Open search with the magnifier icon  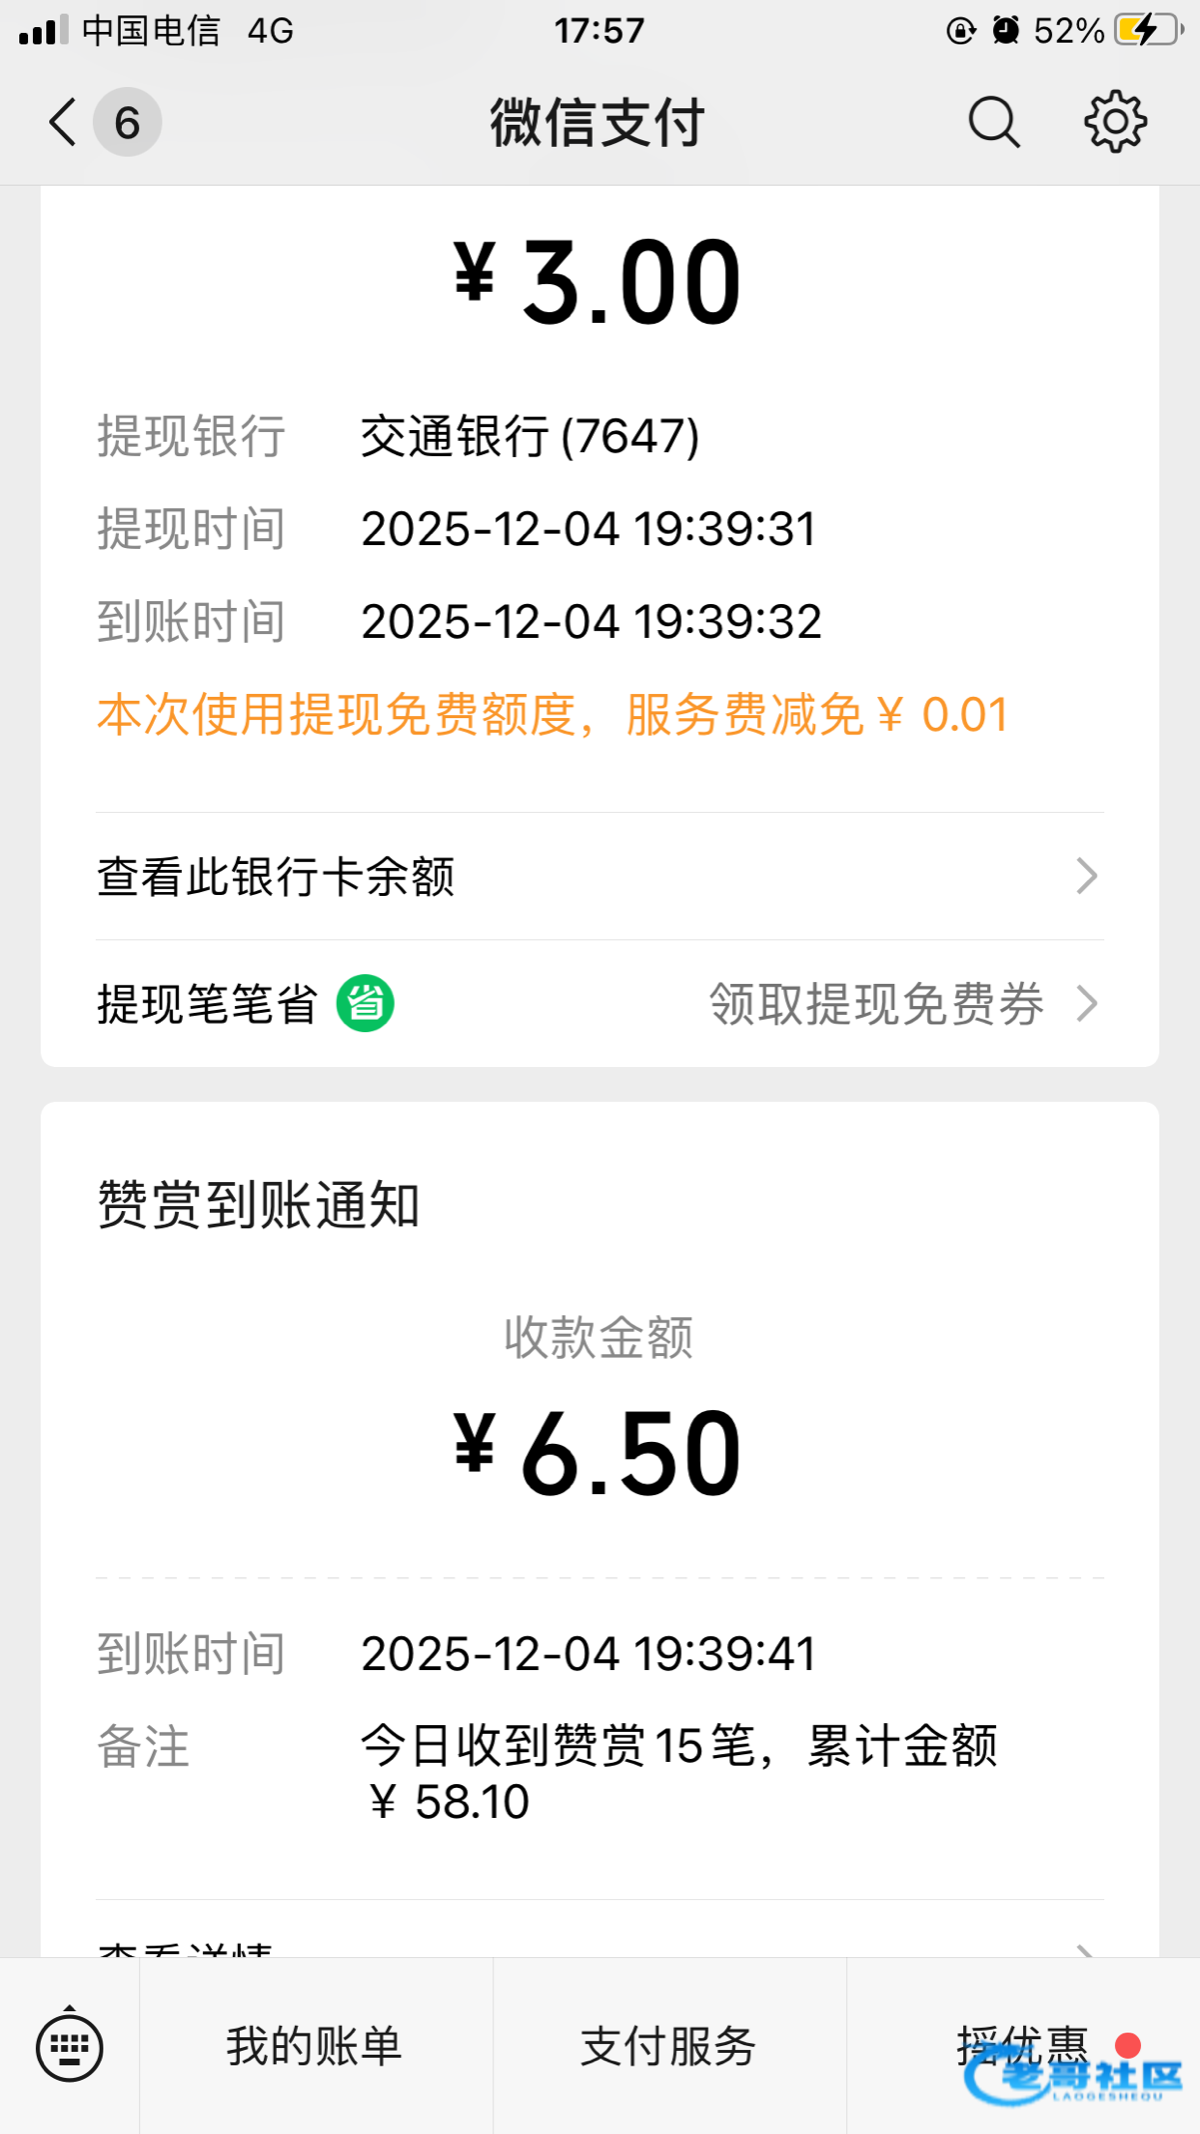coord(993,123)
